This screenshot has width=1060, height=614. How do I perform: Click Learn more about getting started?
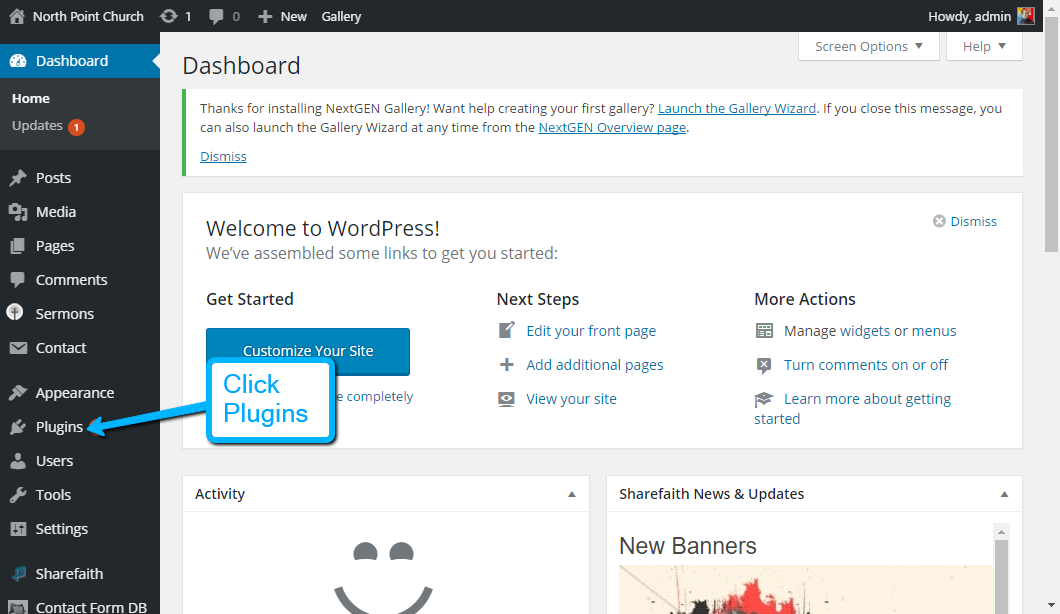867,399
